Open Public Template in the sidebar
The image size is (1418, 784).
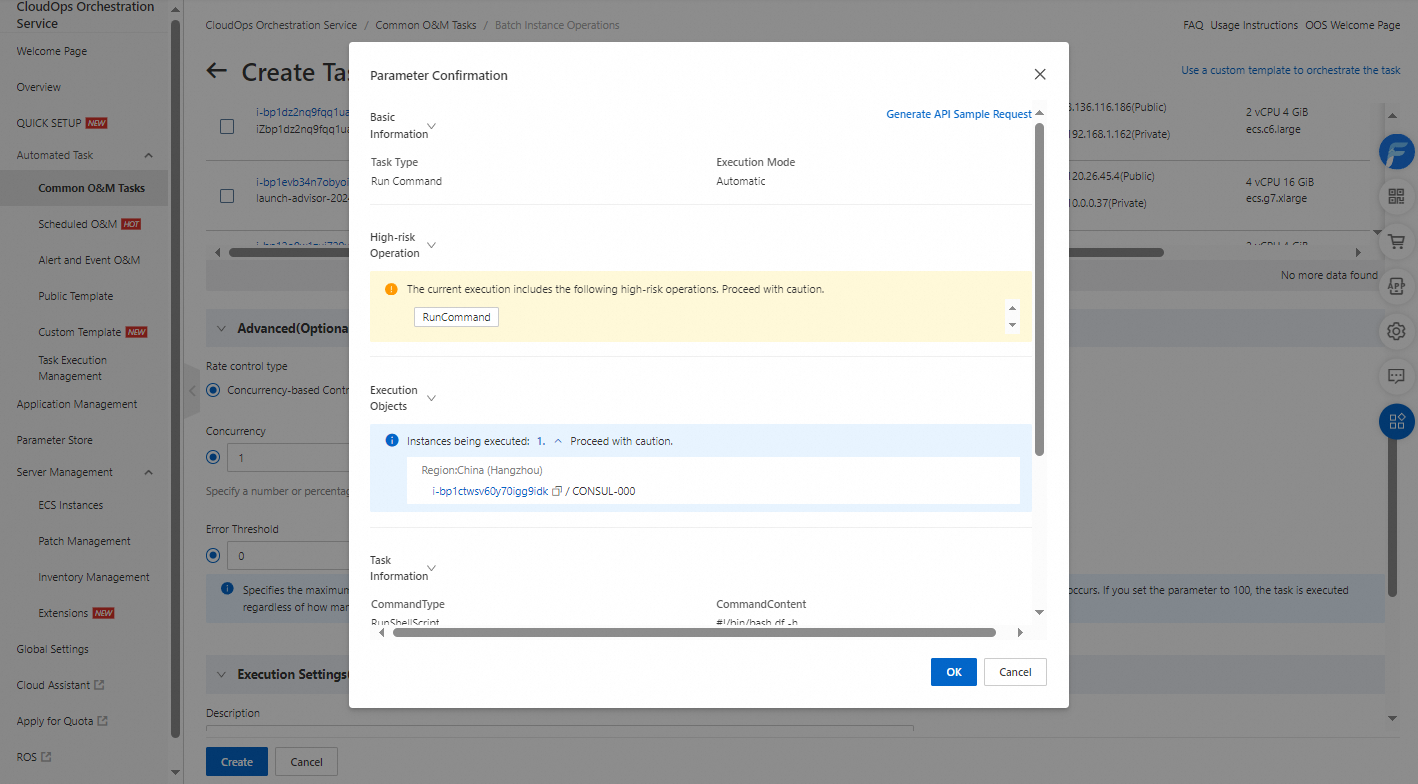[76, 296]
